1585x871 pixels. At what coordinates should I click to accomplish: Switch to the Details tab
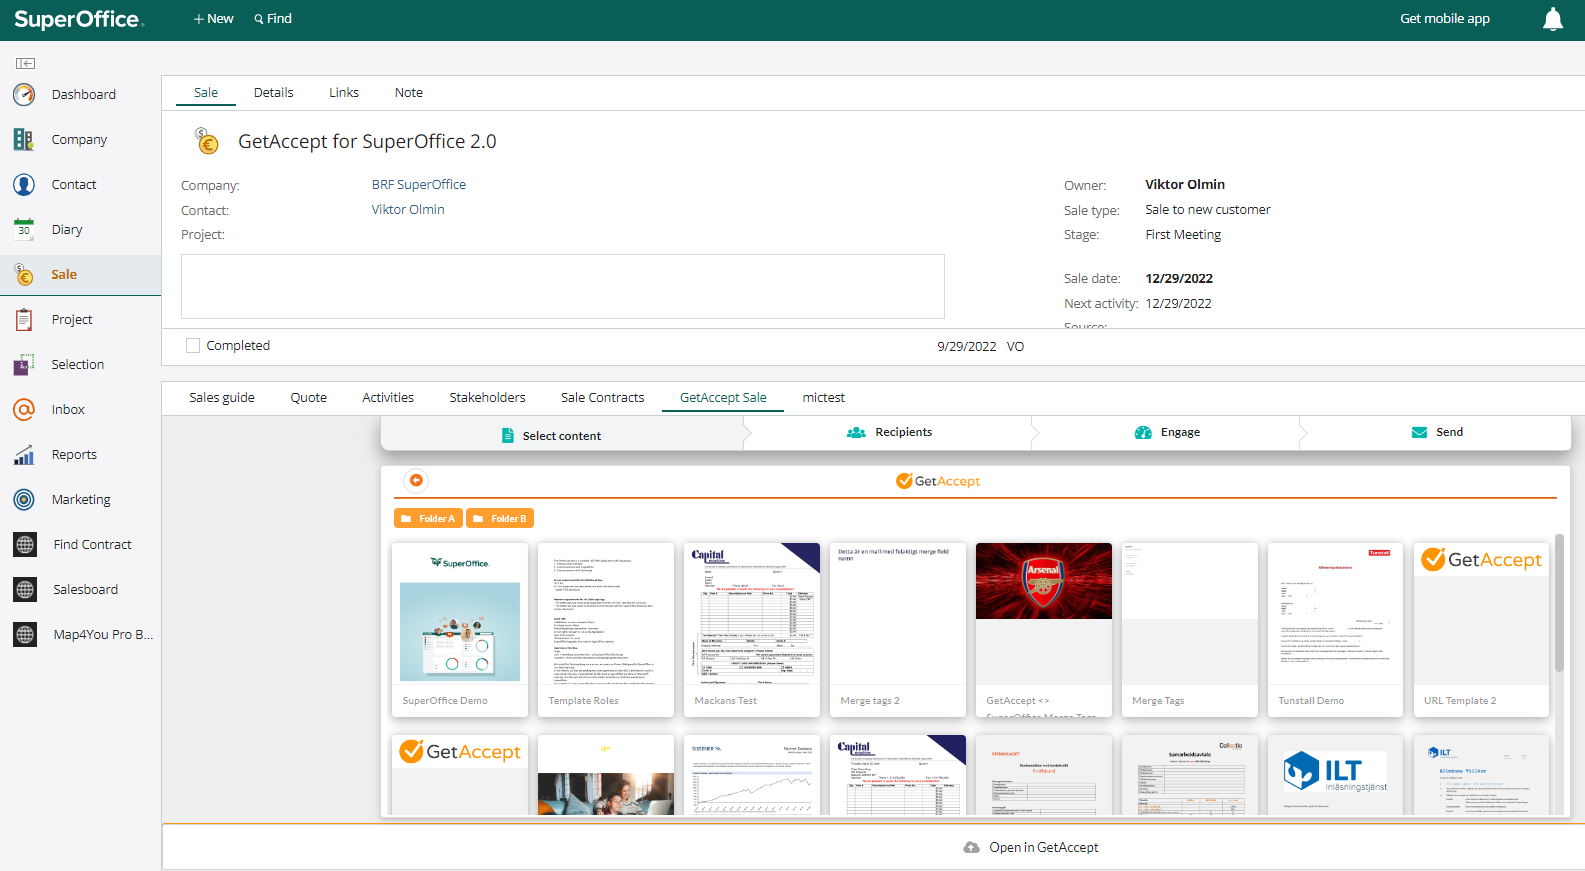click(273, 93)
